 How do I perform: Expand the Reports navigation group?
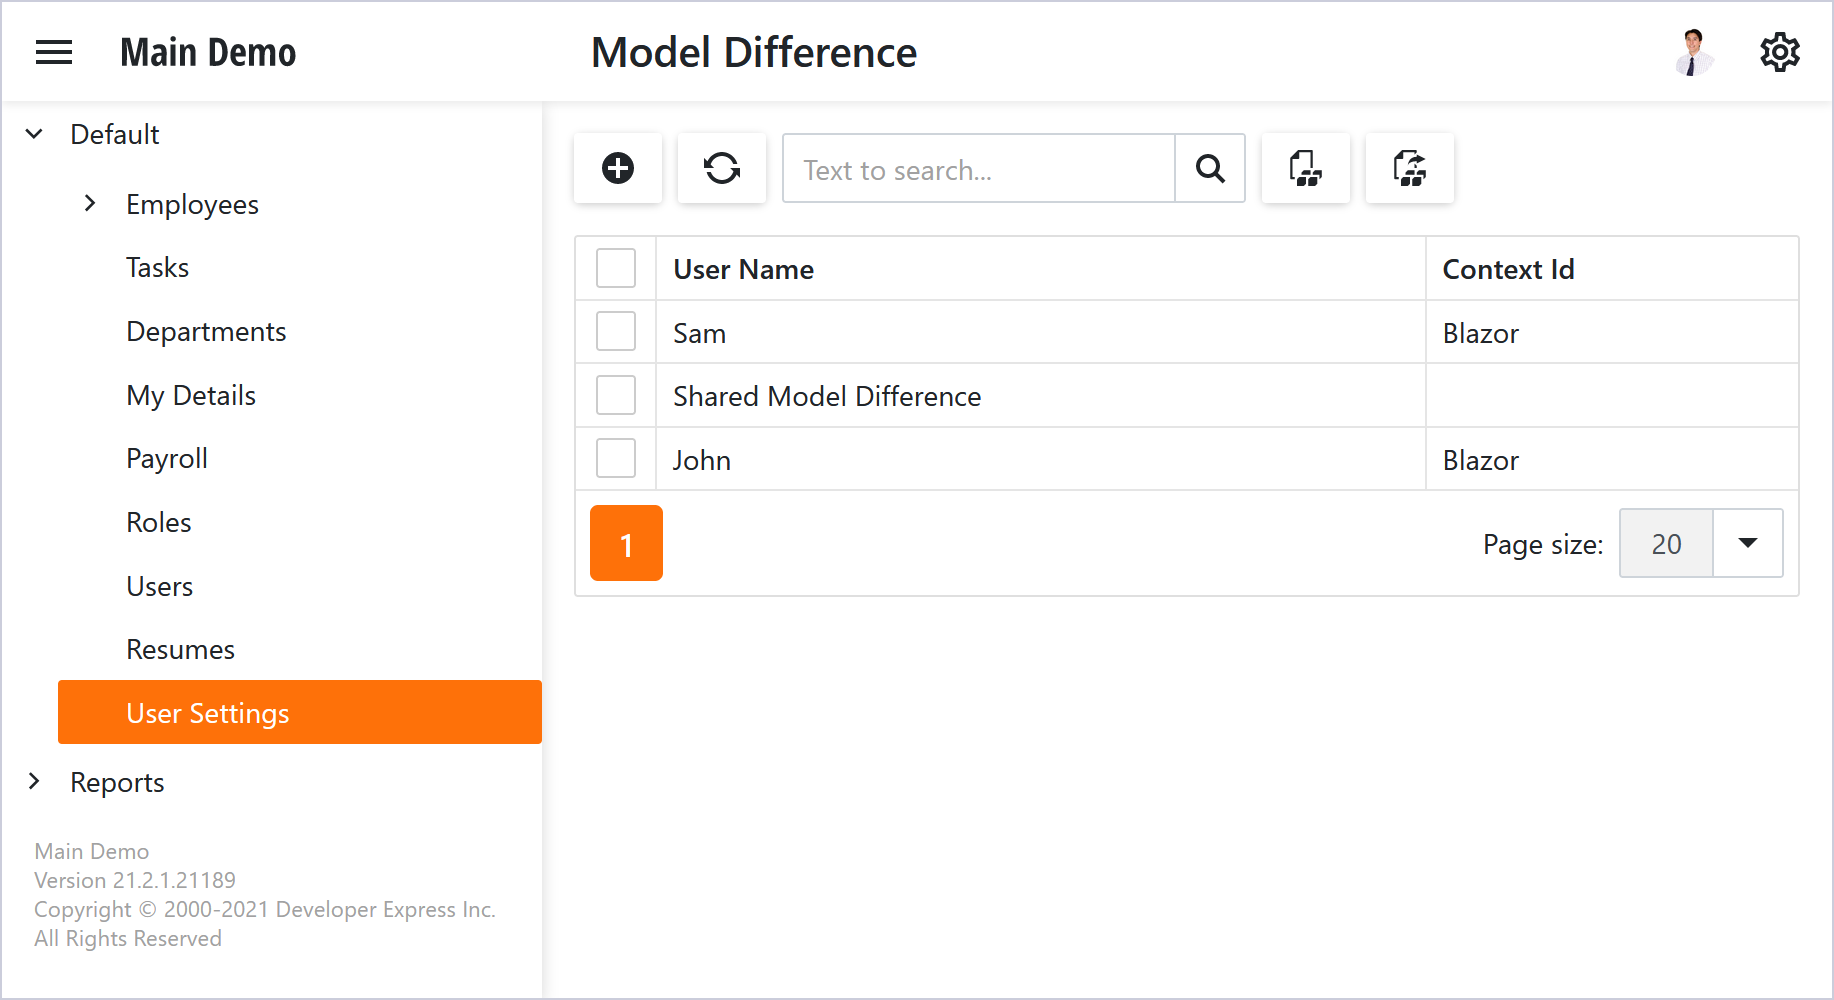(34, 782)
